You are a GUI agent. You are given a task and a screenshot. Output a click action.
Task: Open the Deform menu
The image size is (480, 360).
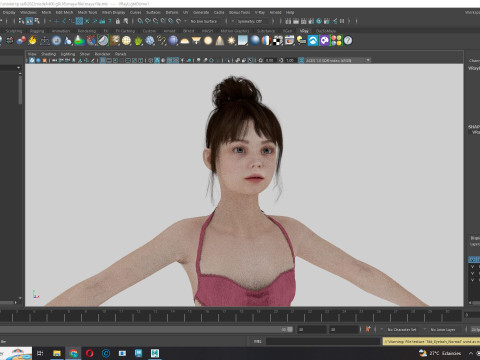172,12
